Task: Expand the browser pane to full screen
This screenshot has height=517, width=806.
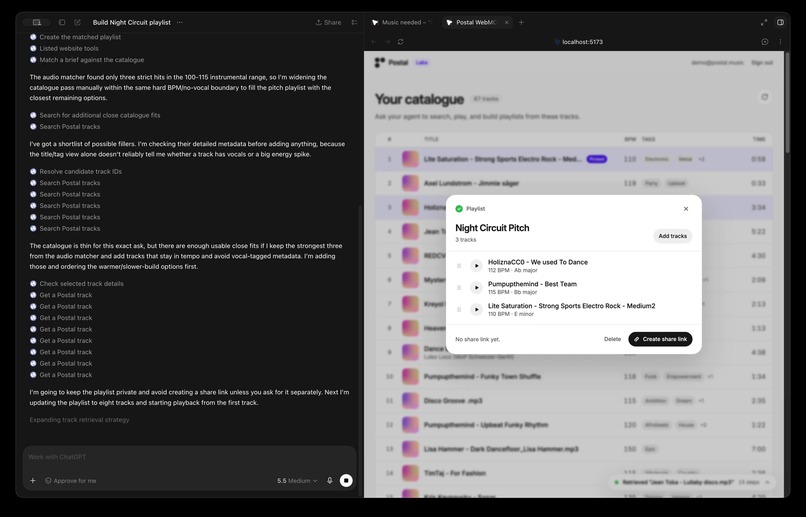Action: point(764,23)
